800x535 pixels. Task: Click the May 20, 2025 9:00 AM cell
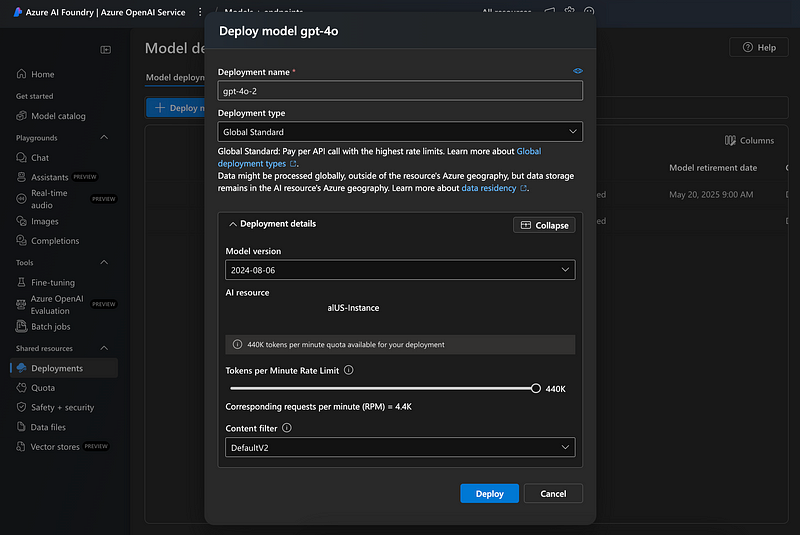(x=711, y=194)
